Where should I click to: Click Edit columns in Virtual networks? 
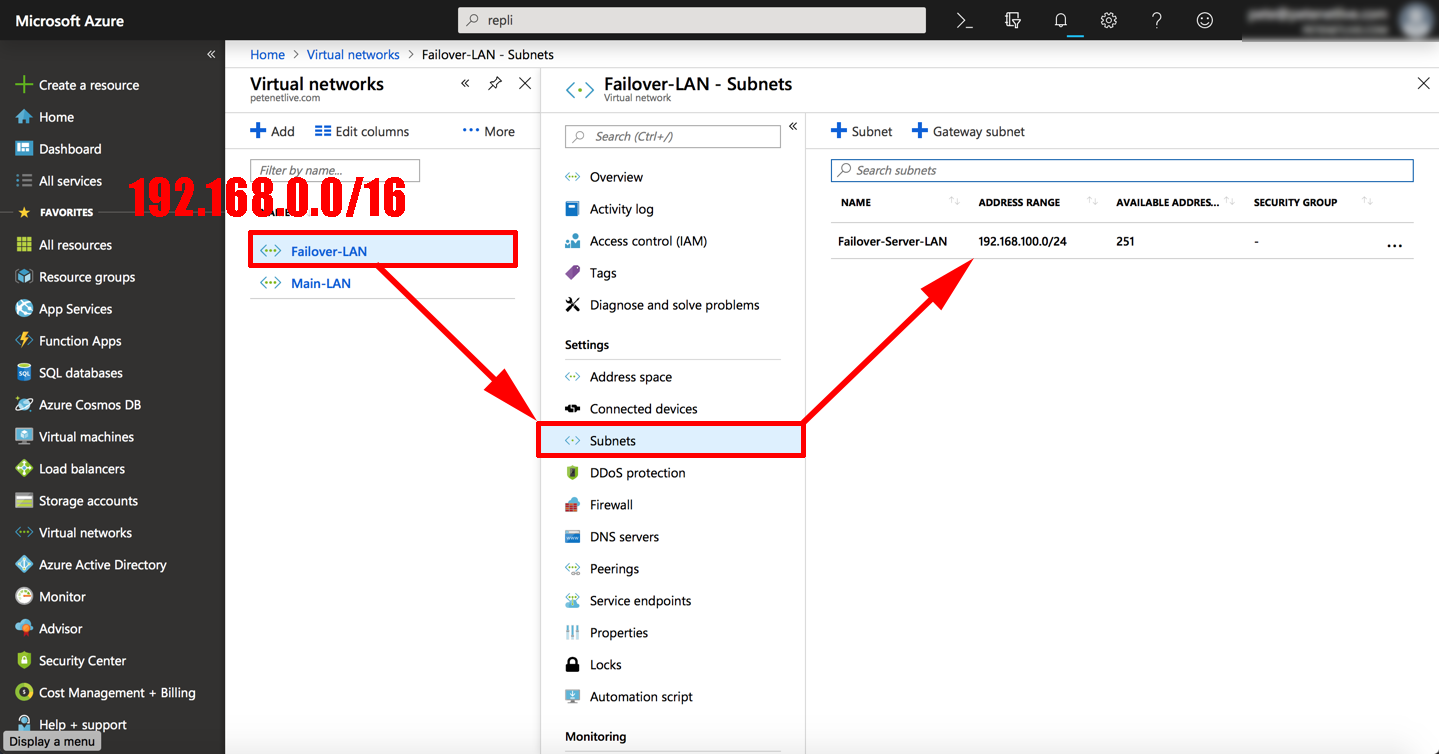pos(362,131)
